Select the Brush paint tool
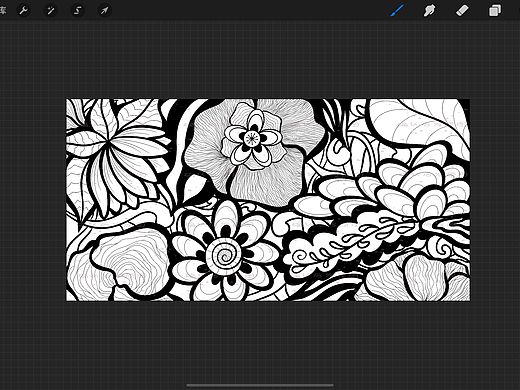 tap(398, 10)
